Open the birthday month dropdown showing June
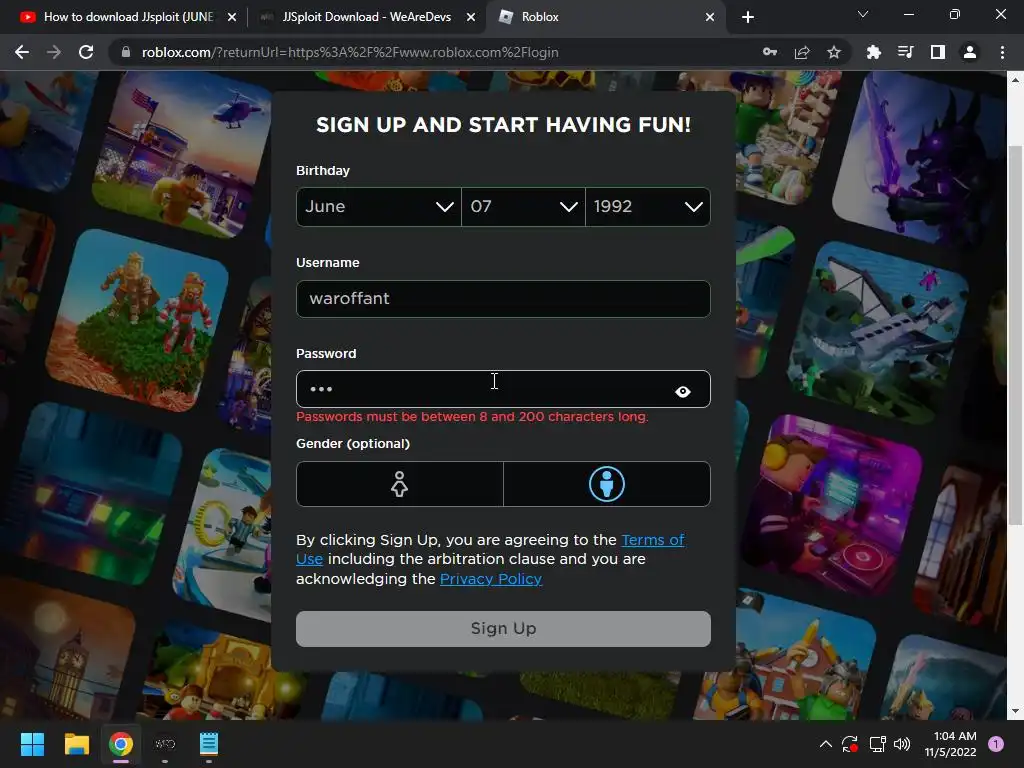The image size is (1024, 768). point(379,206)
